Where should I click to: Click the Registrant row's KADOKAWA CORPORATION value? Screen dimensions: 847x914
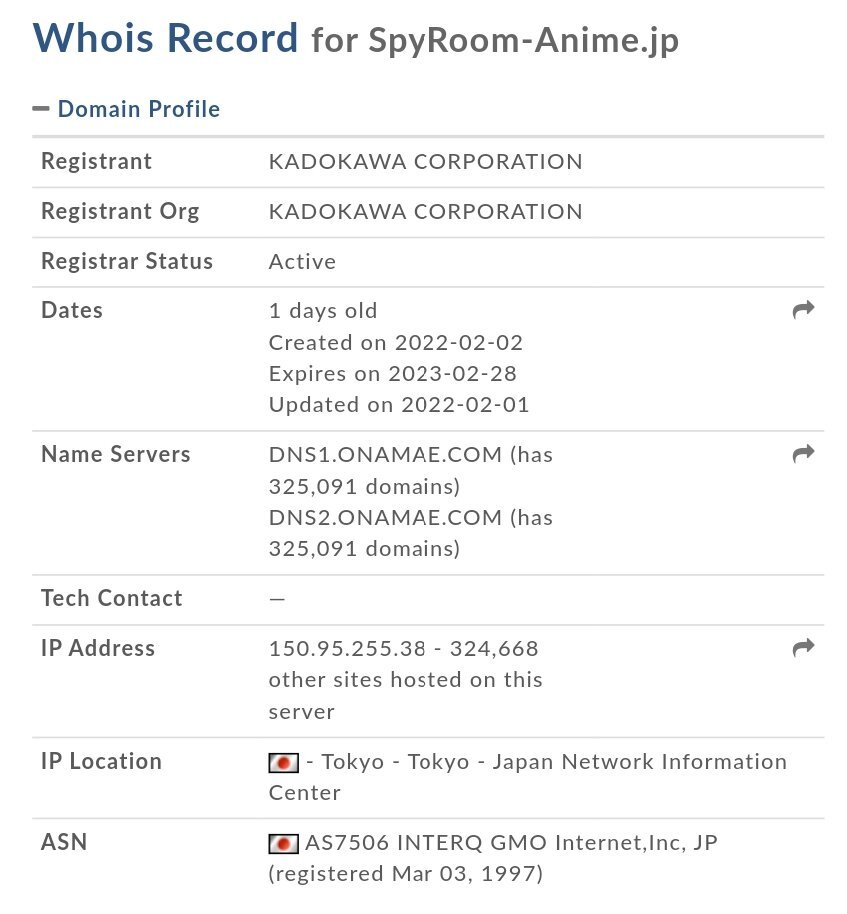pos(425,162)
